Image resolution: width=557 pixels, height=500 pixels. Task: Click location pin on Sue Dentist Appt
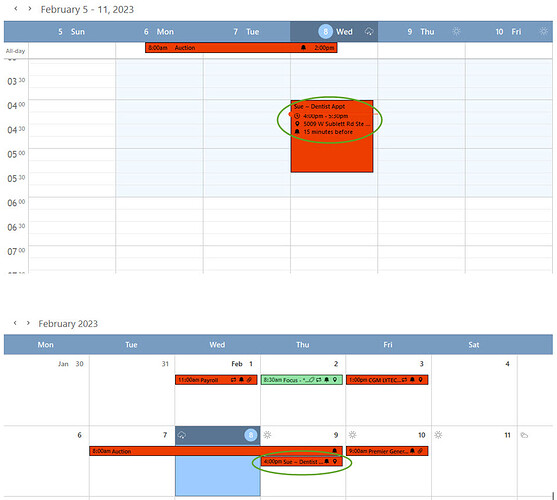[297, 124]
